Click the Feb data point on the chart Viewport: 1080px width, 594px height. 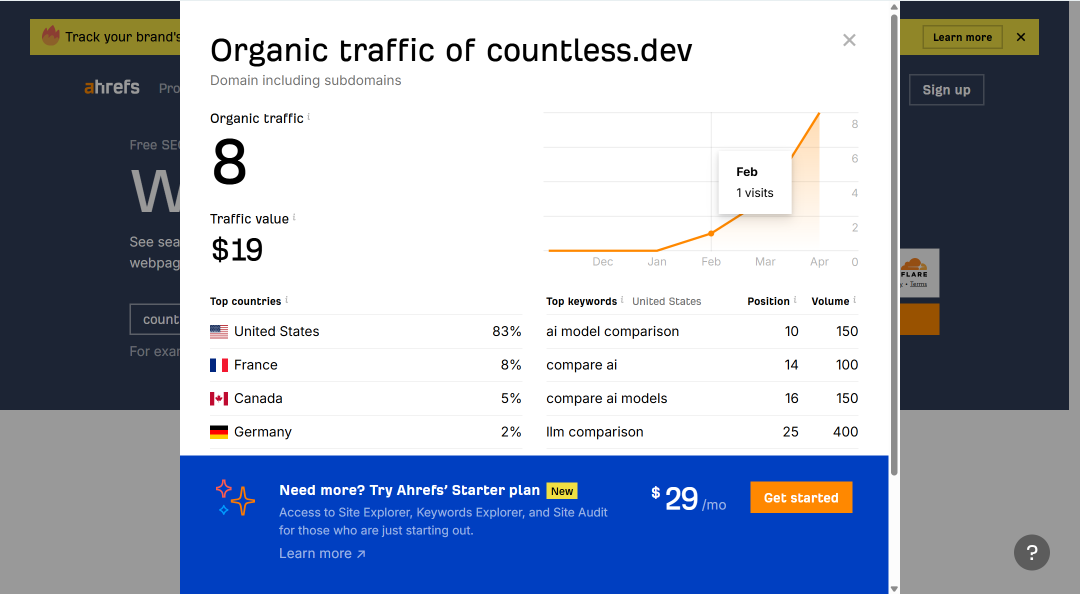coord(711,234)
